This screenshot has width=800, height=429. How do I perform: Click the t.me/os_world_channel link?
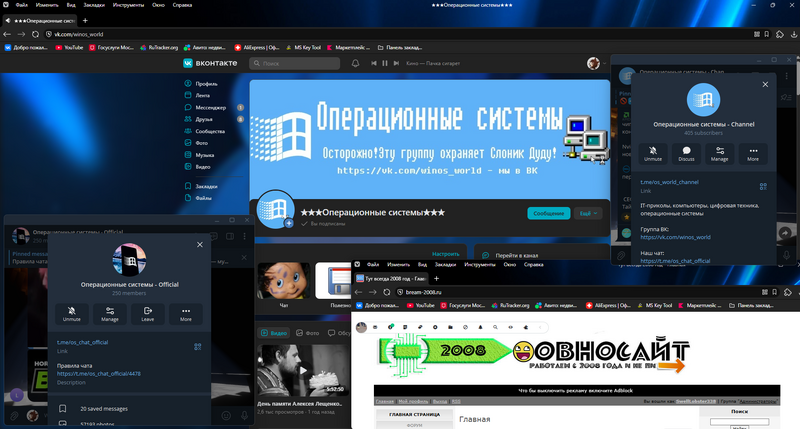click(x=669, y=182)
